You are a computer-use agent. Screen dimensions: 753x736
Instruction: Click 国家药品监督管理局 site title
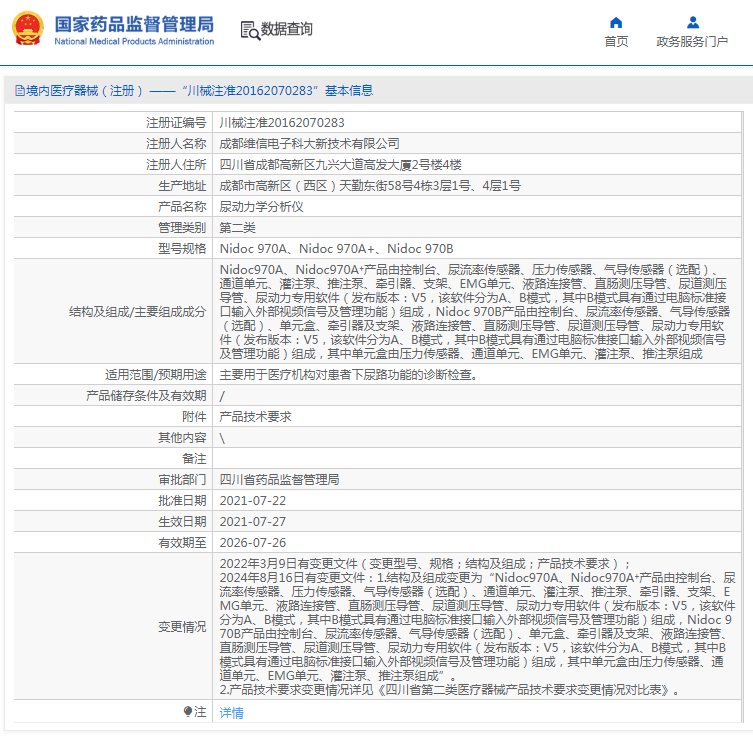click(134, 24)
